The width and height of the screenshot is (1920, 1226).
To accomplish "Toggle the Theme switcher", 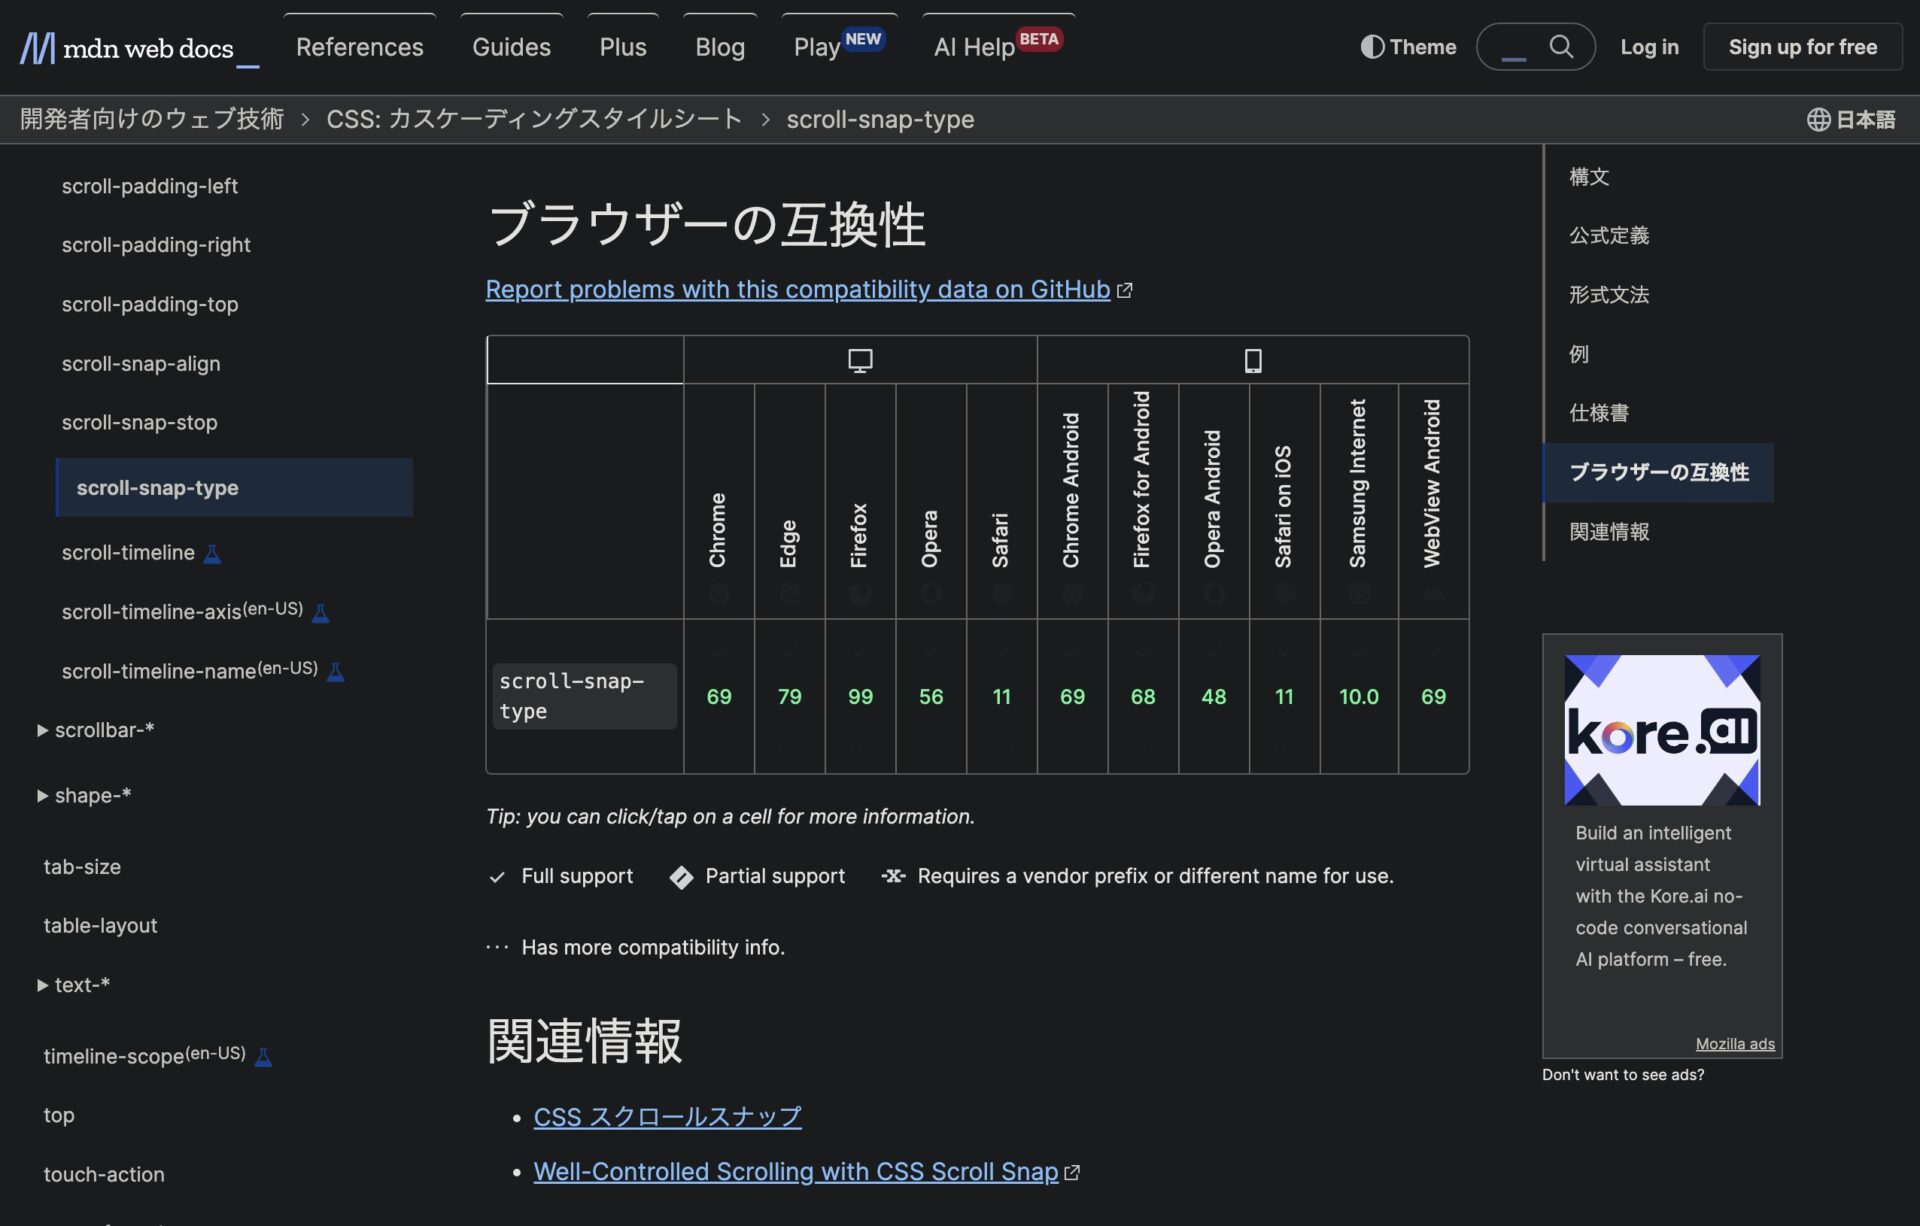I will tap(1408, 47).
